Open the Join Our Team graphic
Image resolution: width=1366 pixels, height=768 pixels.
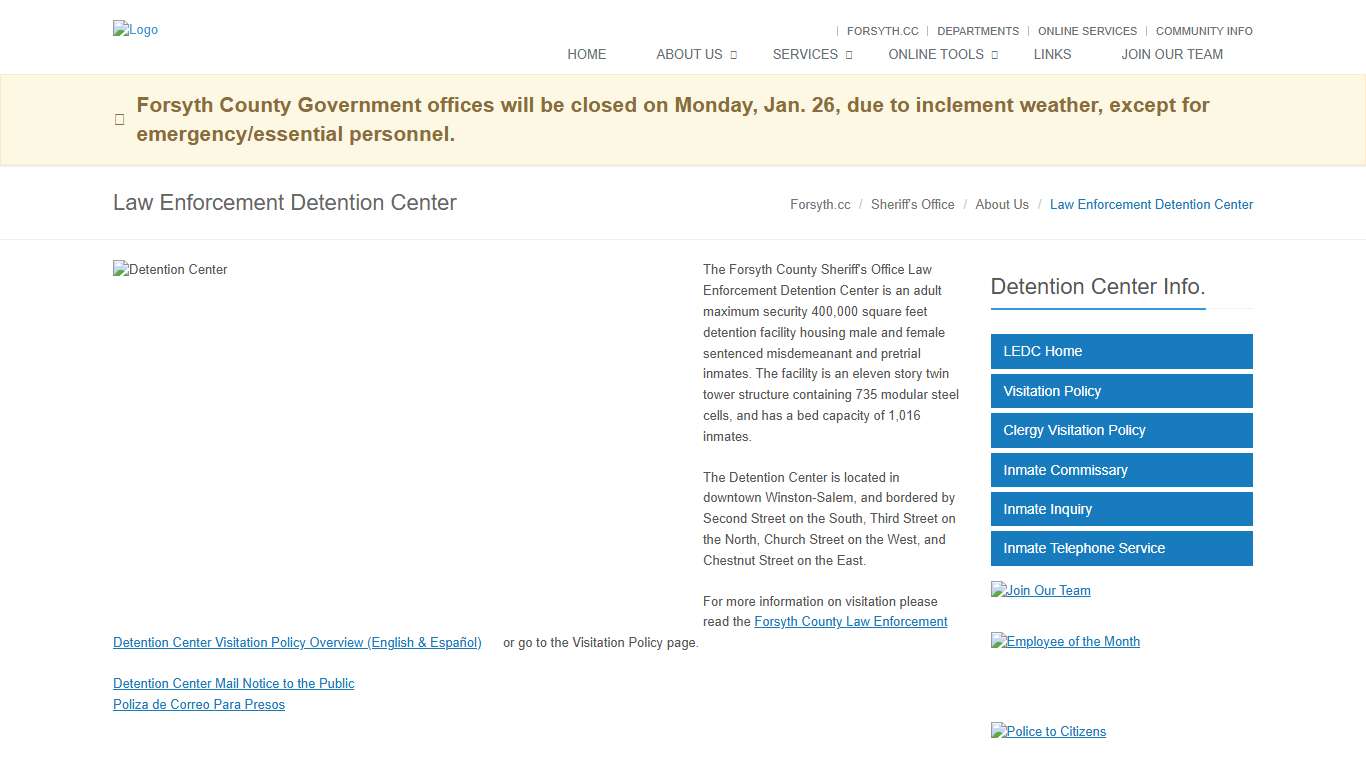1040,590
